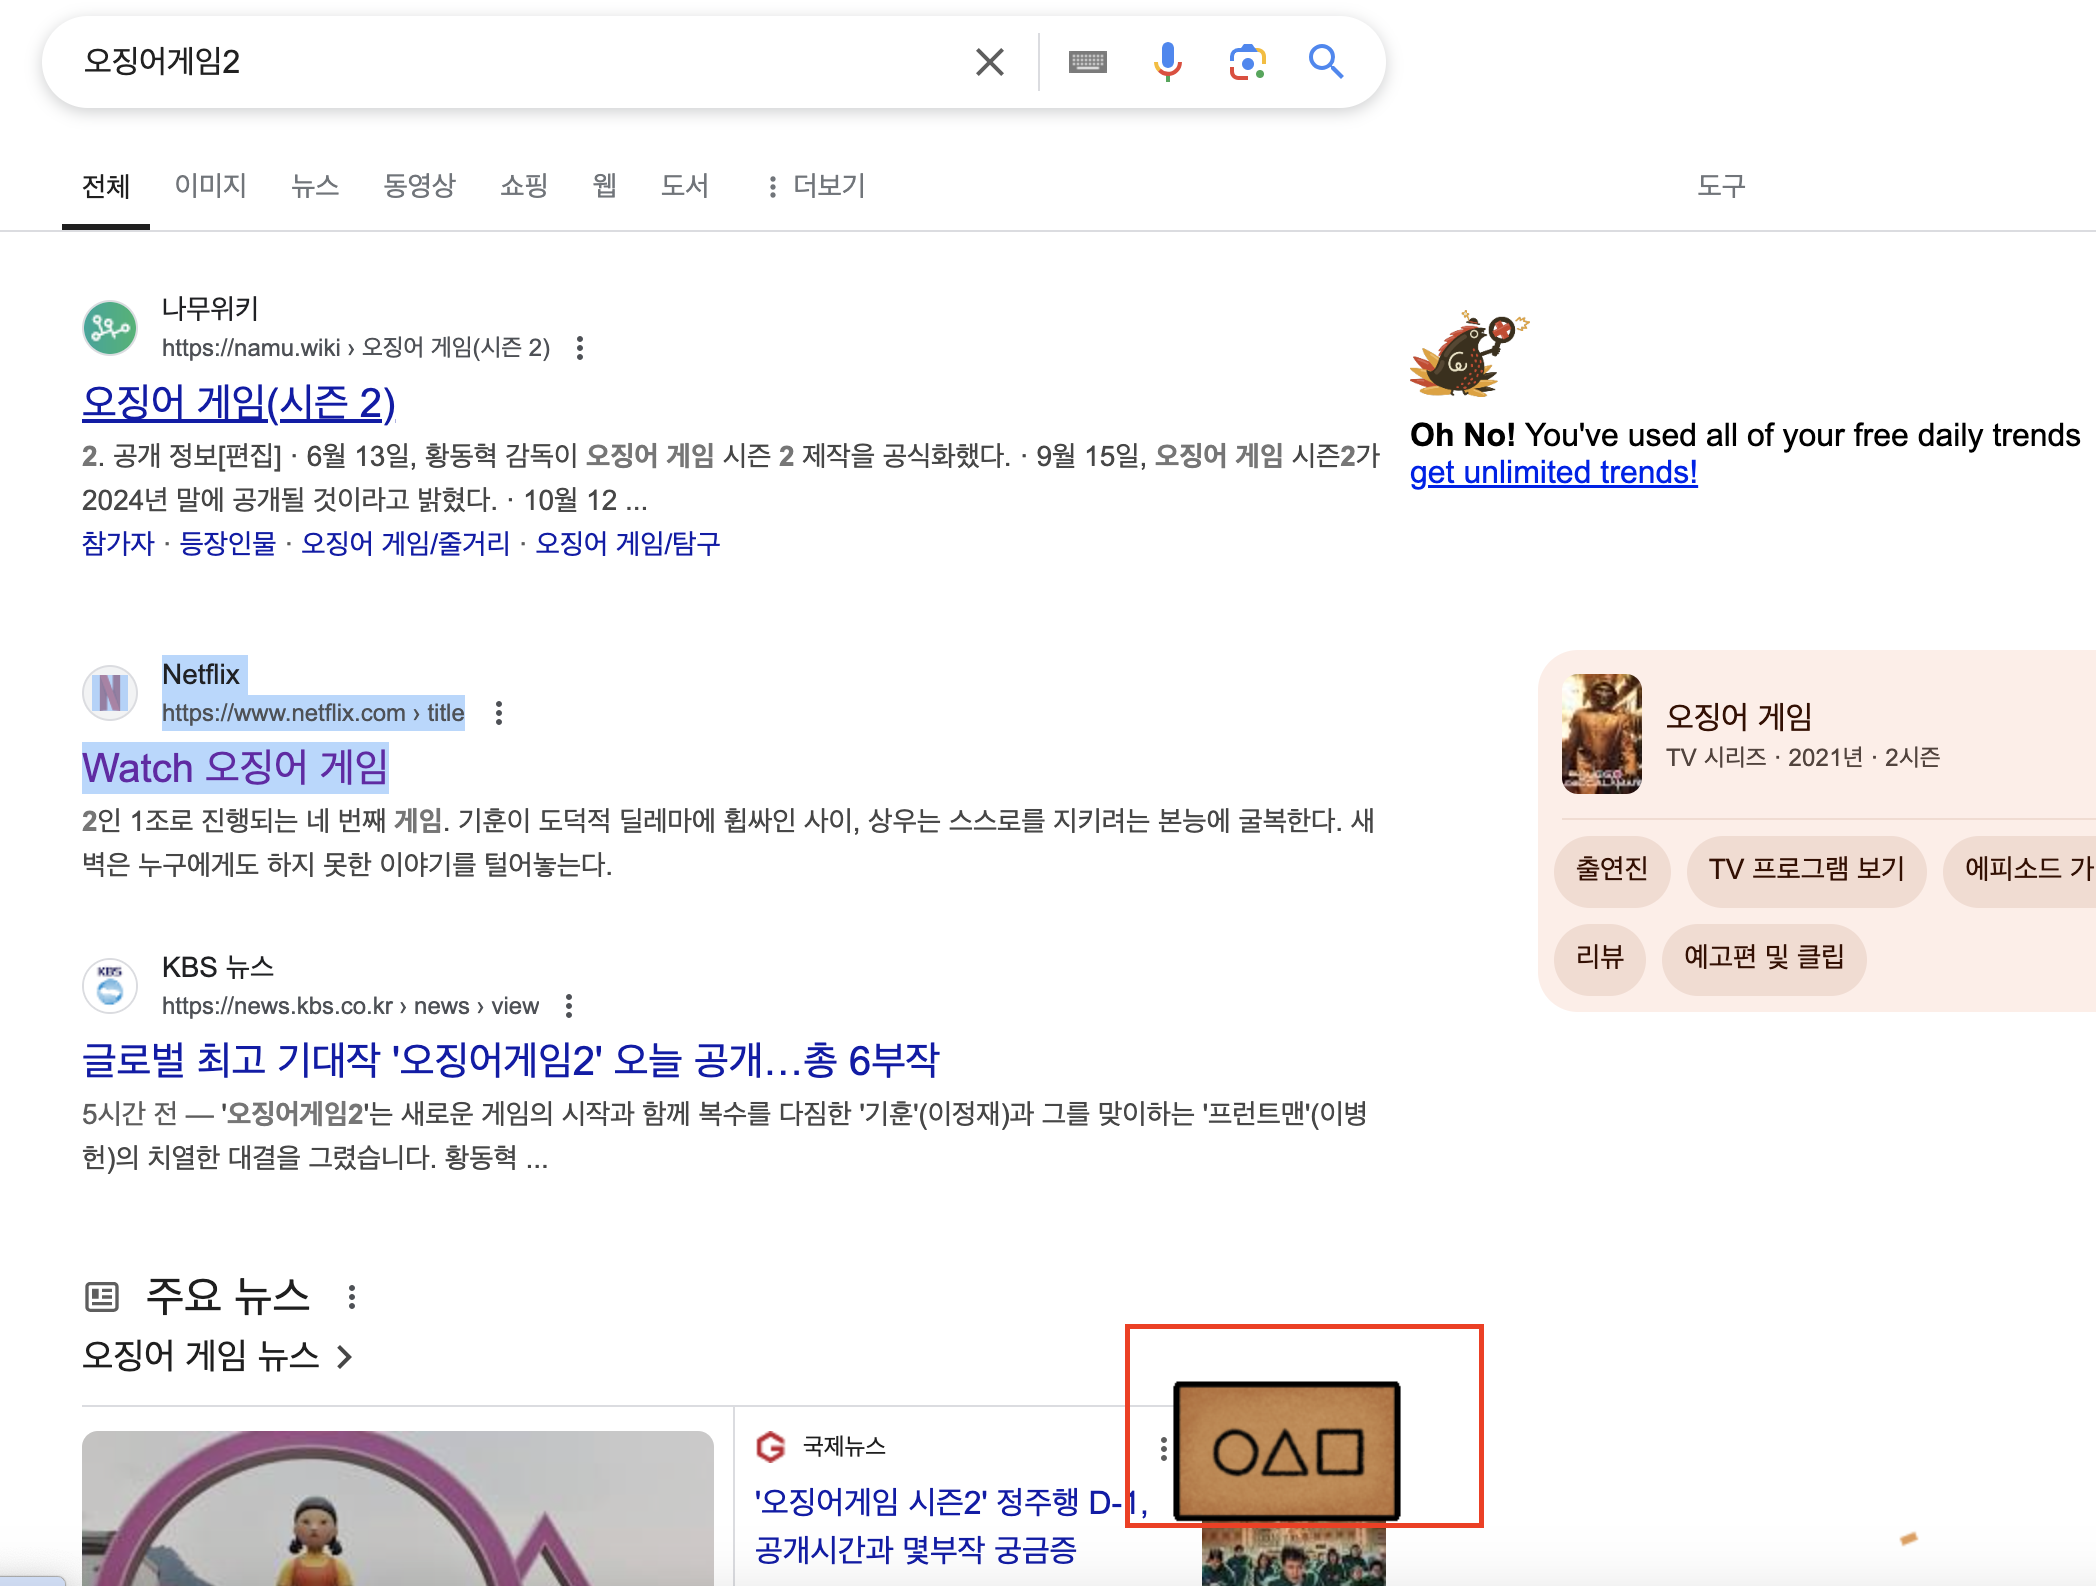Screen dimensions: 2096x1586
Task: Switch to the 이미지 tab
Action: pos(210,185)
